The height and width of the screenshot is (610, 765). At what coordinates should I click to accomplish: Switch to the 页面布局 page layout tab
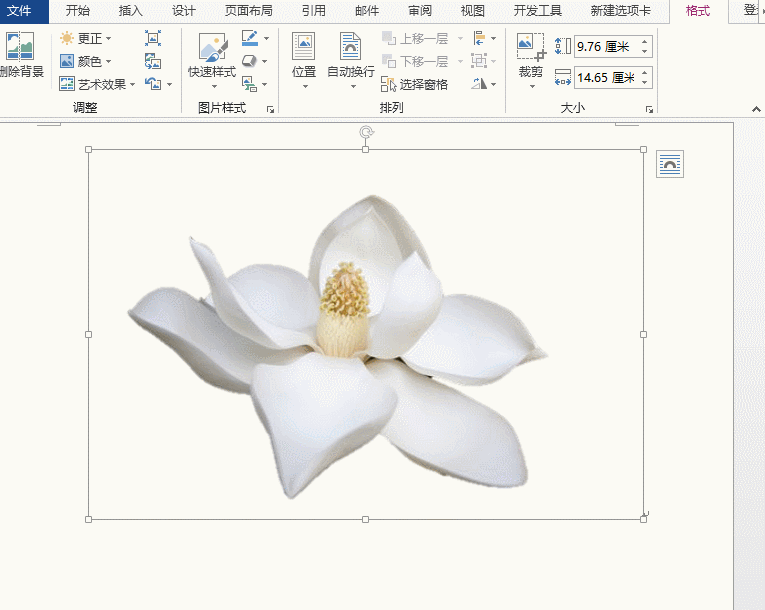pyautogui.click(x=249, y=11)
